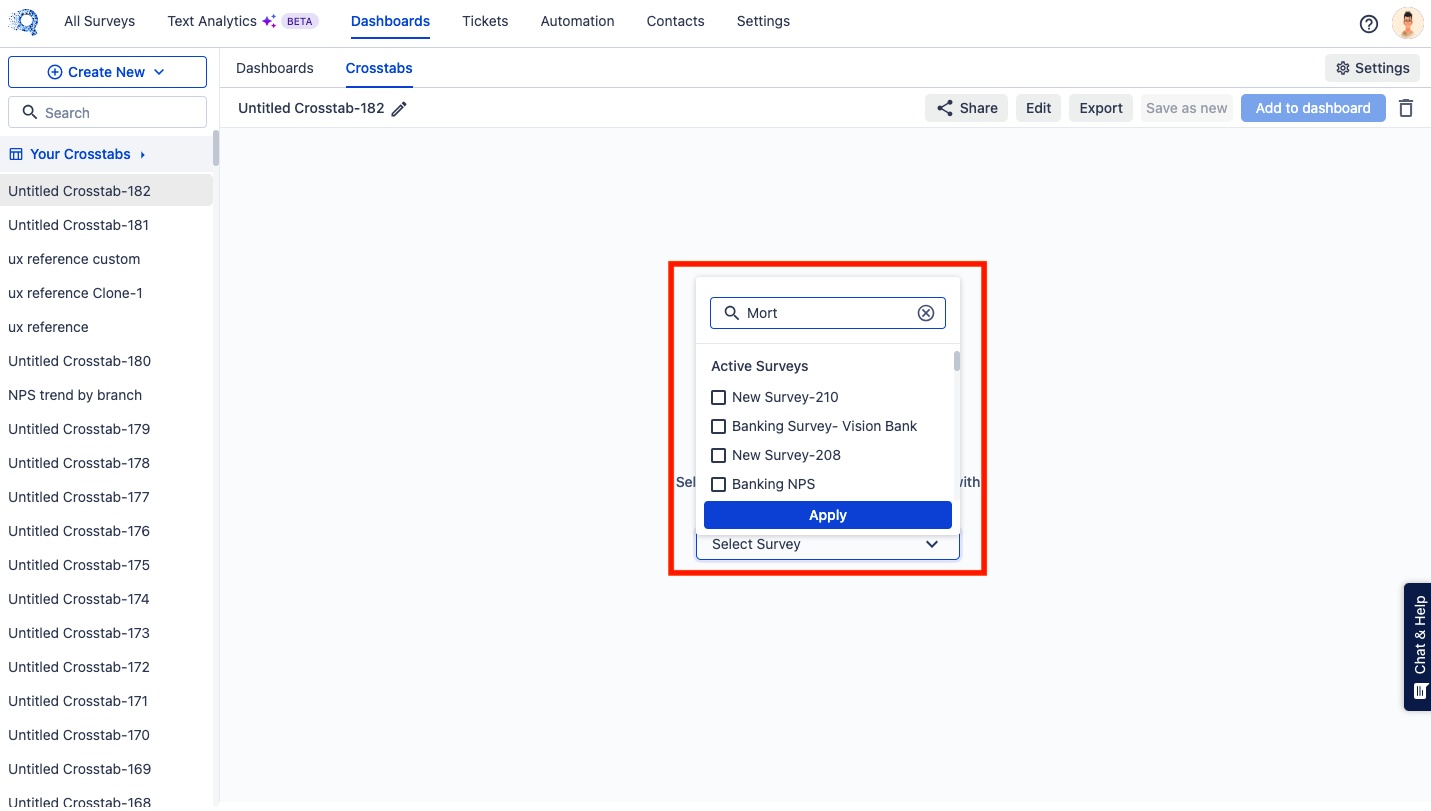Go to the Tickets menu
Screen dimensions: 1431x811
tap(485, 21)
